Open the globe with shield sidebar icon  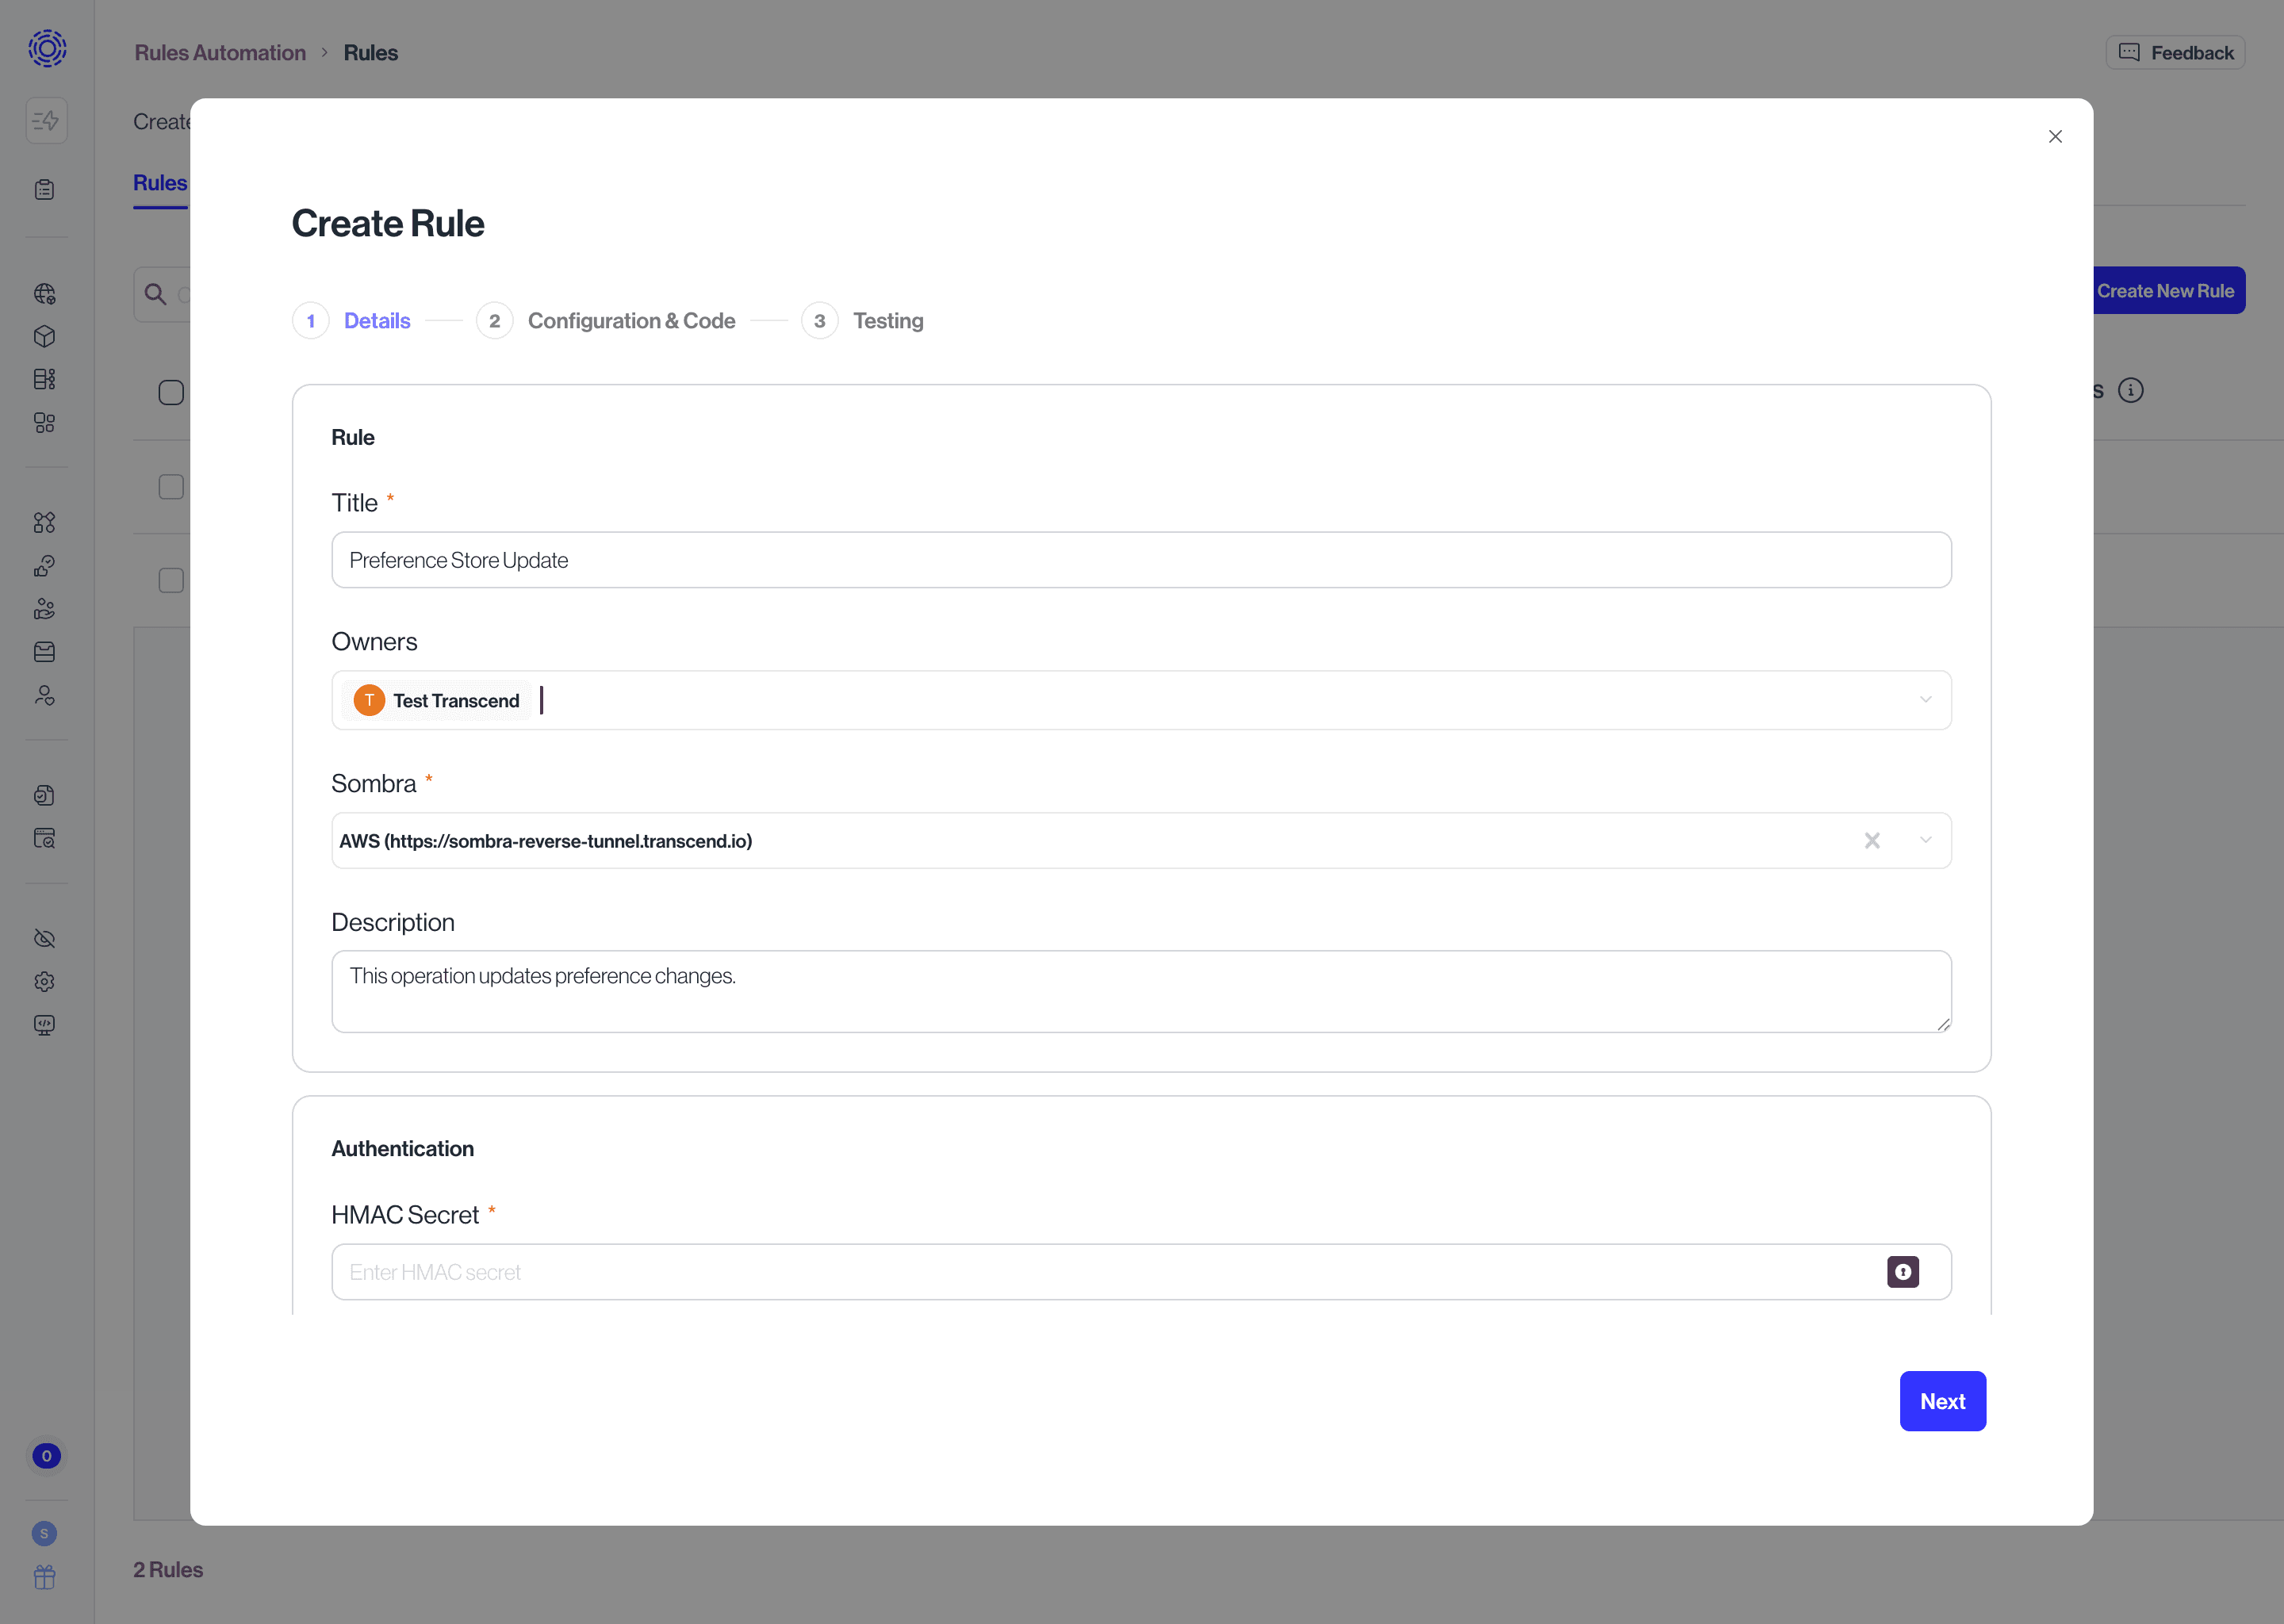pyautogui.click(x=45, y=294)
